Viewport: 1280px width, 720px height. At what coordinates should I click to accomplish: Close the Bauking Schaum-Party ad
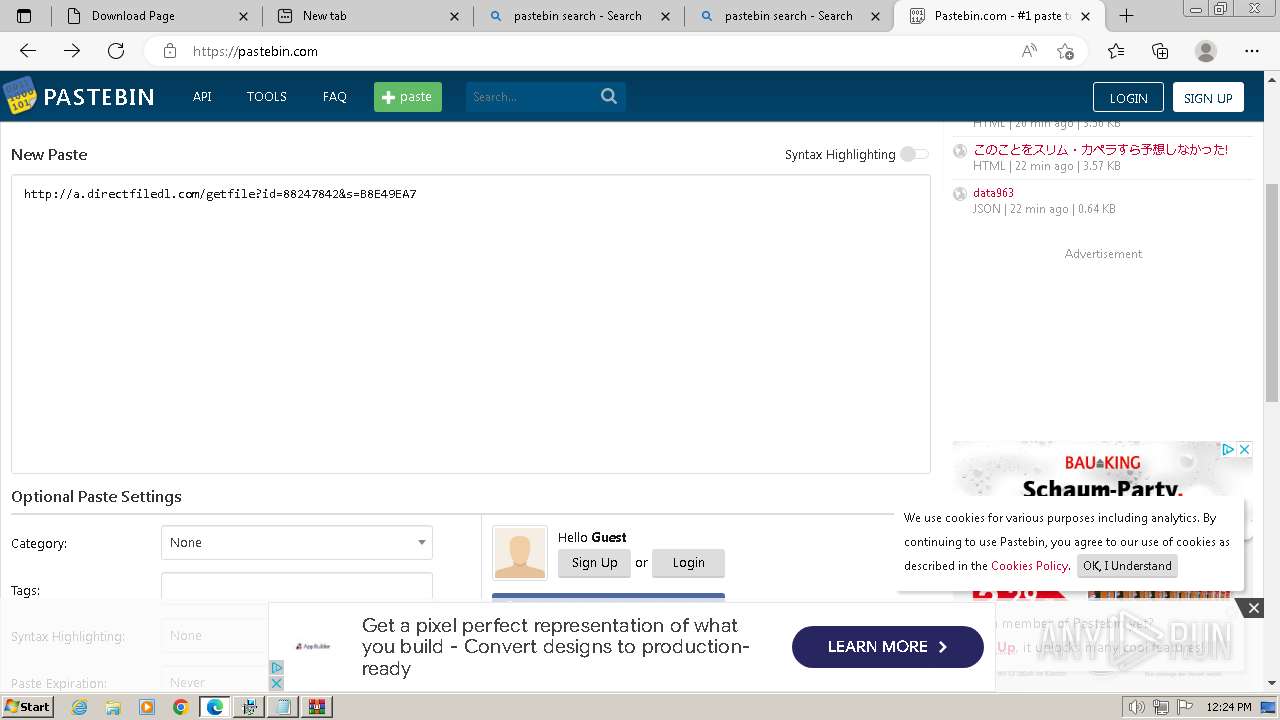point(1244,450)
